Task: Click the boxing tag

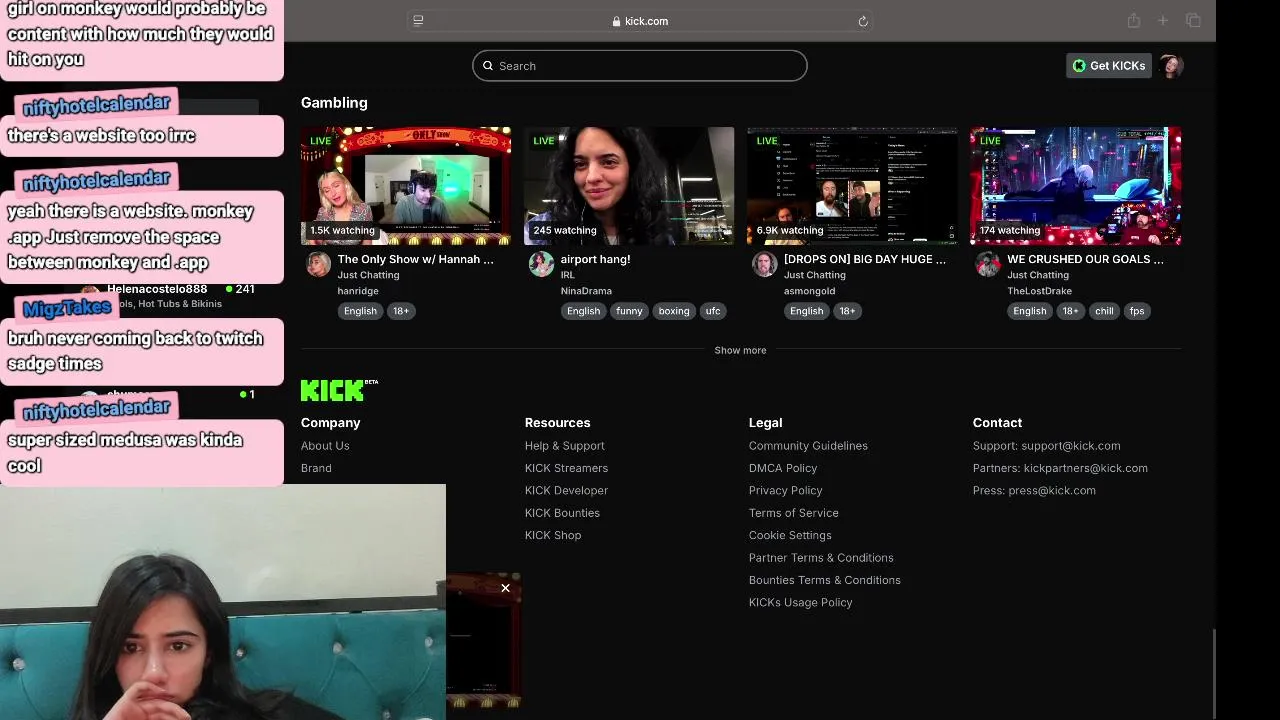Action: pyautogui.click(x=674, y=311)
